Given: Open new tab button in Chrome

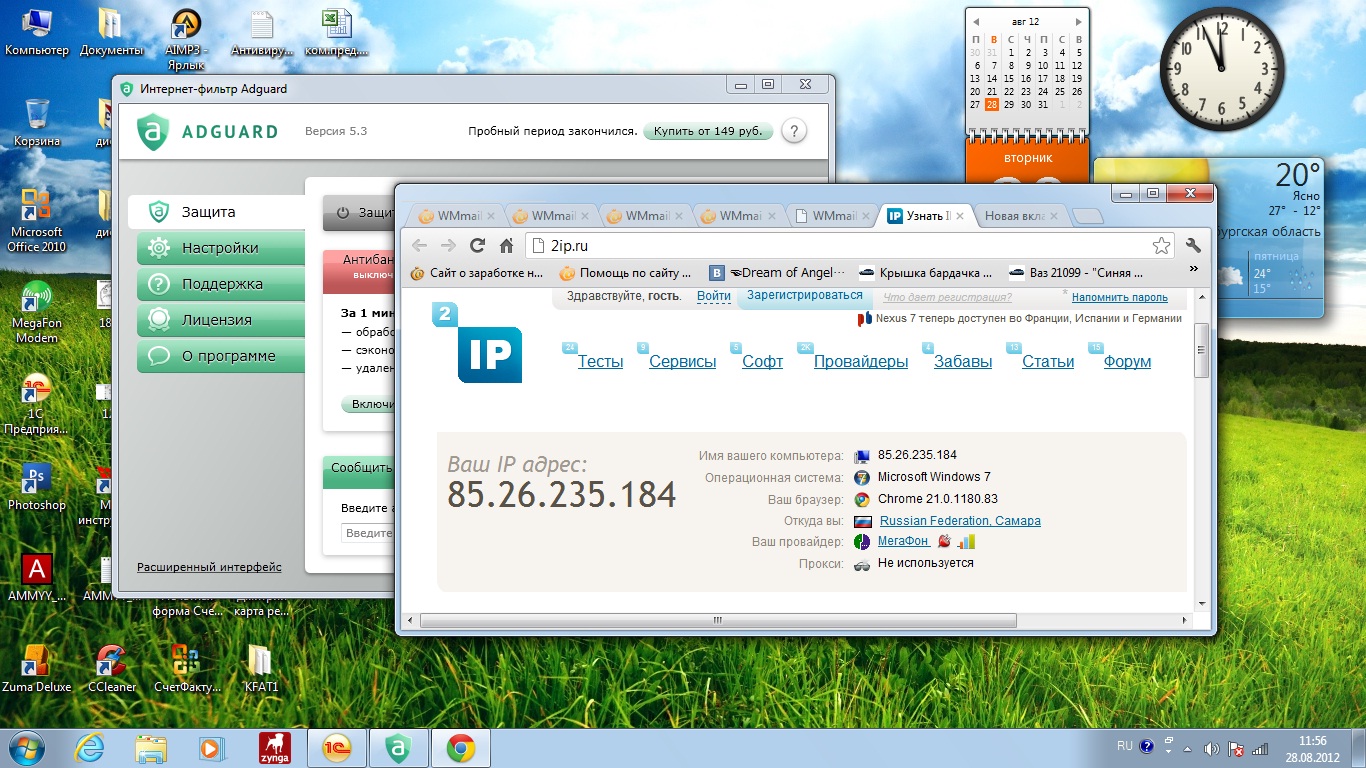Looking at the screenshot, I should (x=1087, y=216).
